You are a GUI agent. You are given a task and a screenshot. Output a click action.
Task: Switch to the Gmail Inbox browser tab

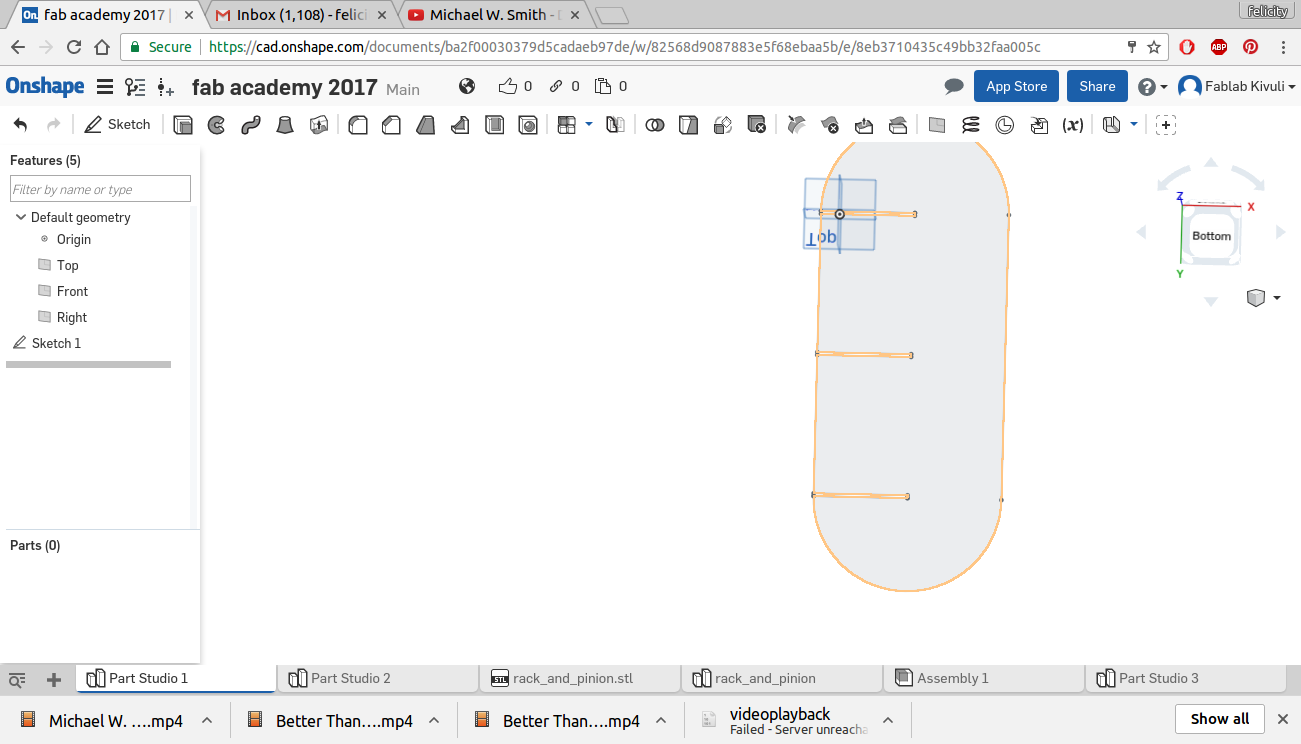pos(300,15)
